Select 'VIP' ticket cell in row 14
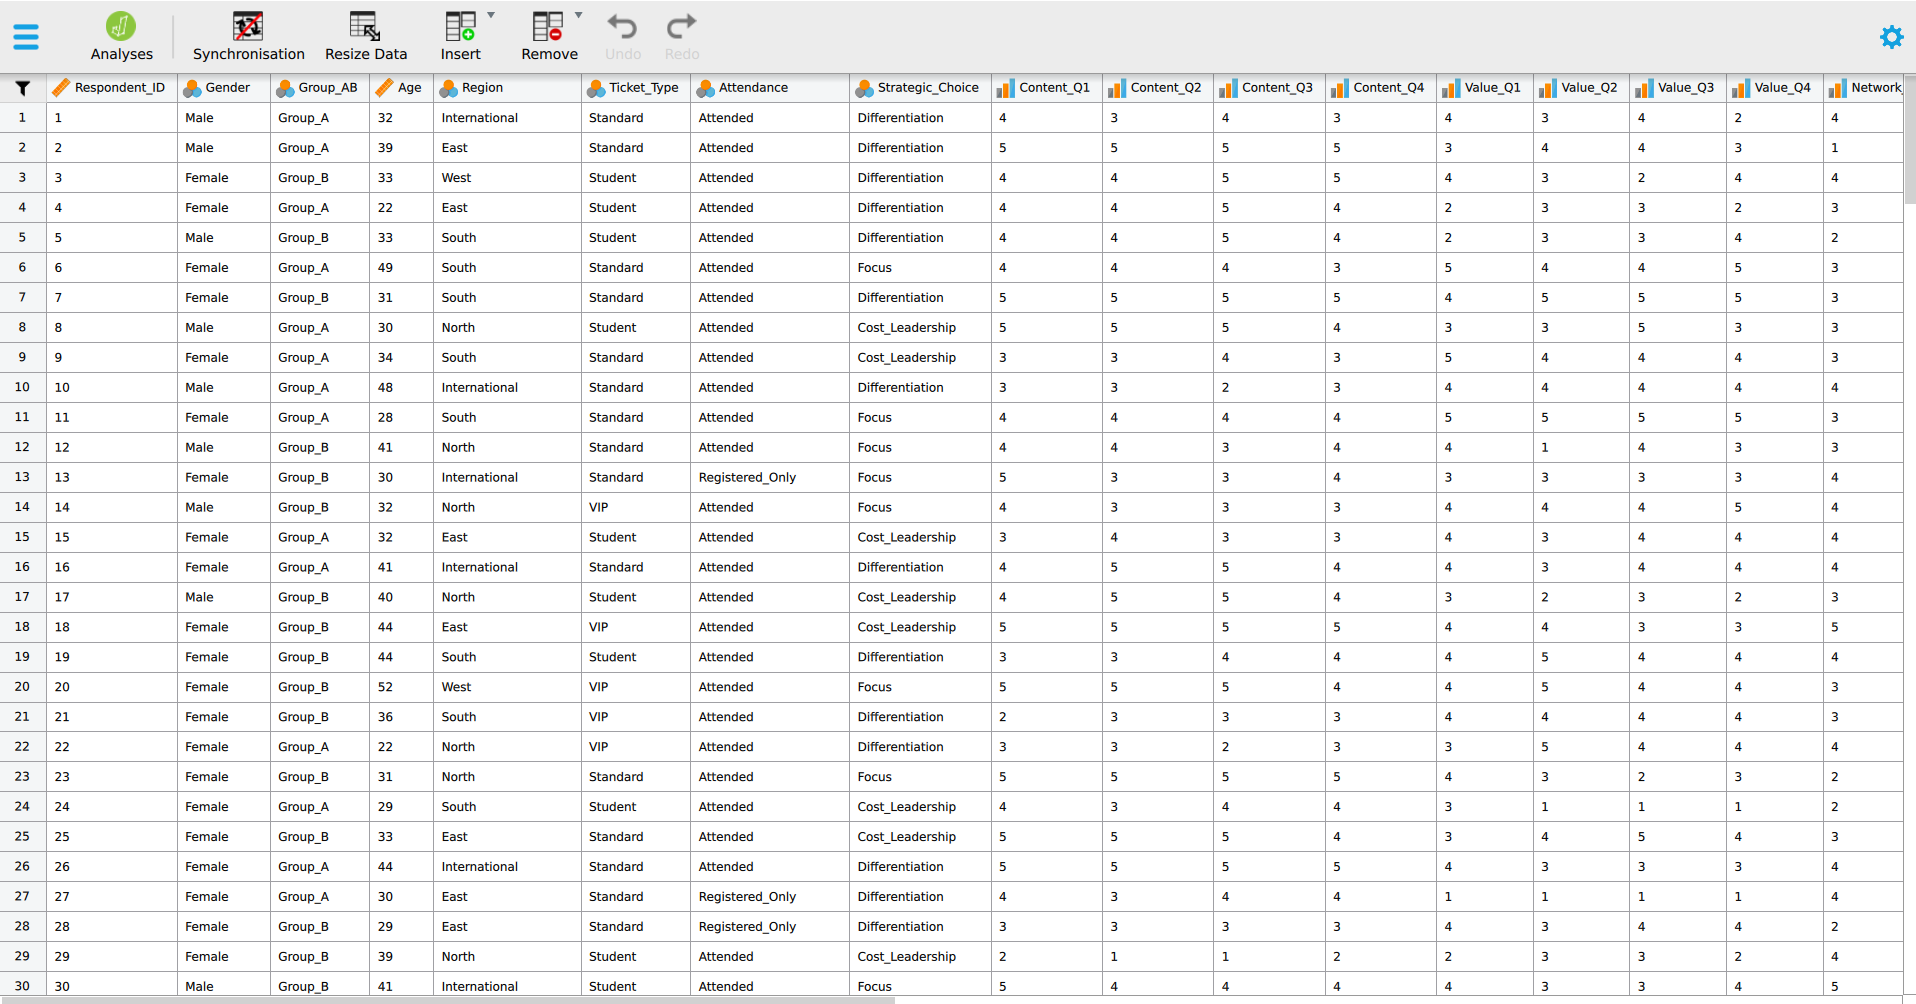Viewport: 1916px width, 1004px height. tap(636, 507)
